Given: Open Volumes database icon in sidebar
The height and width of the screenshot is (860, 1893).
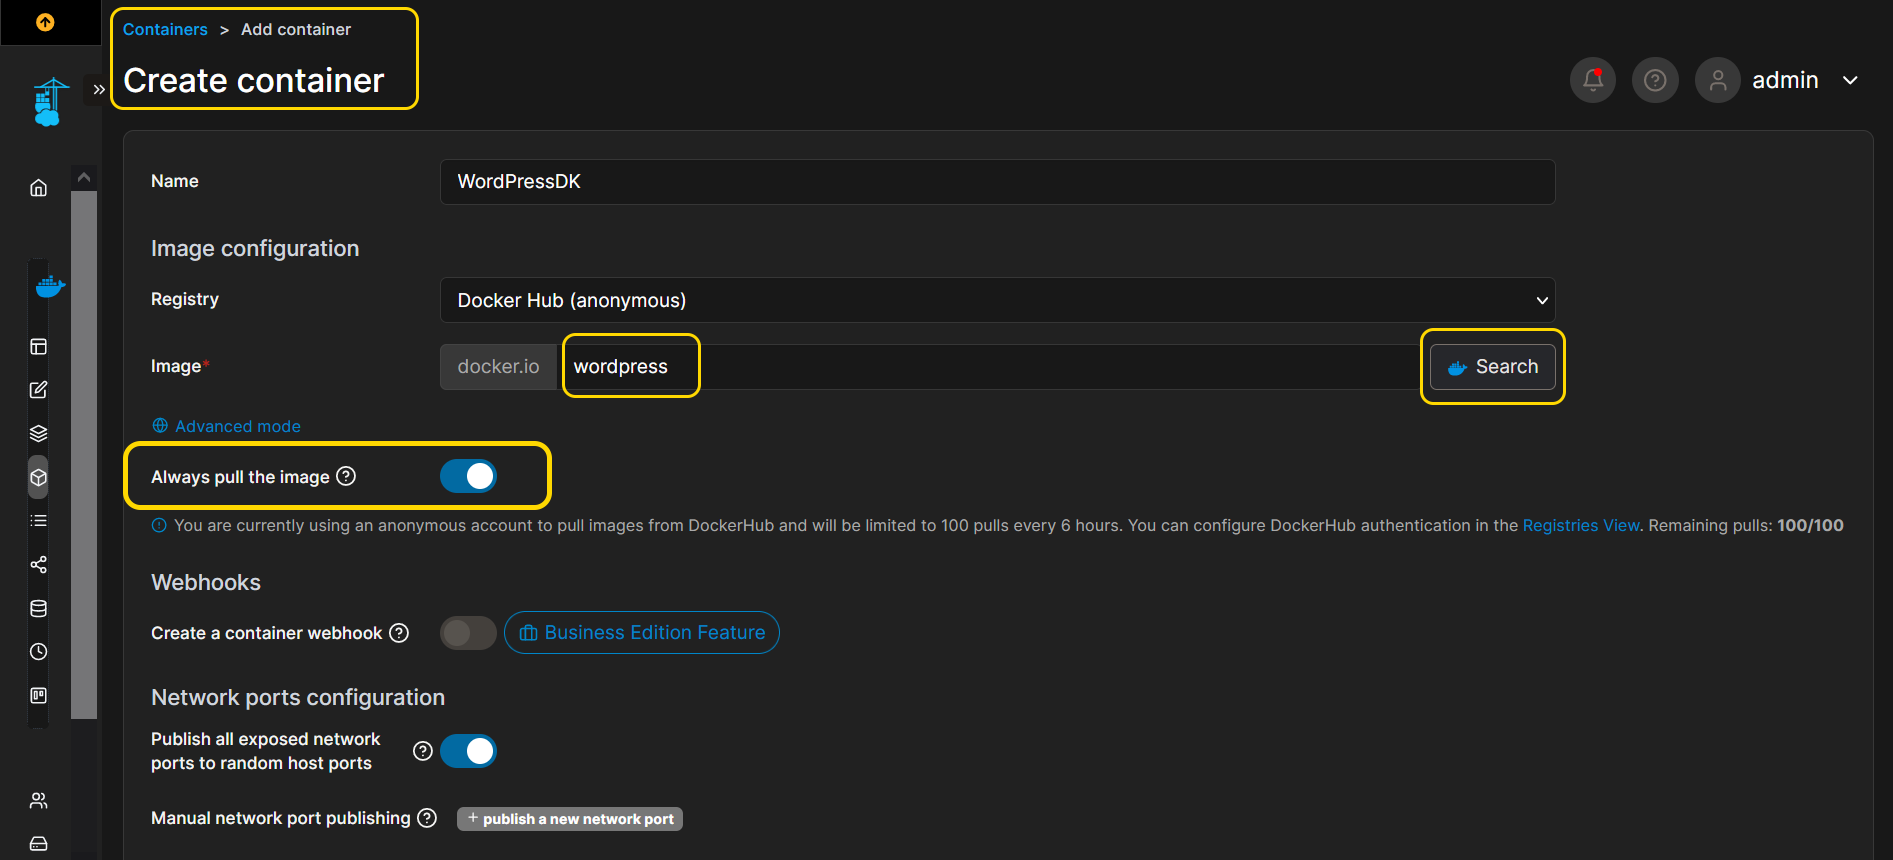Looking at the screenshot, I should coord(38,608).
